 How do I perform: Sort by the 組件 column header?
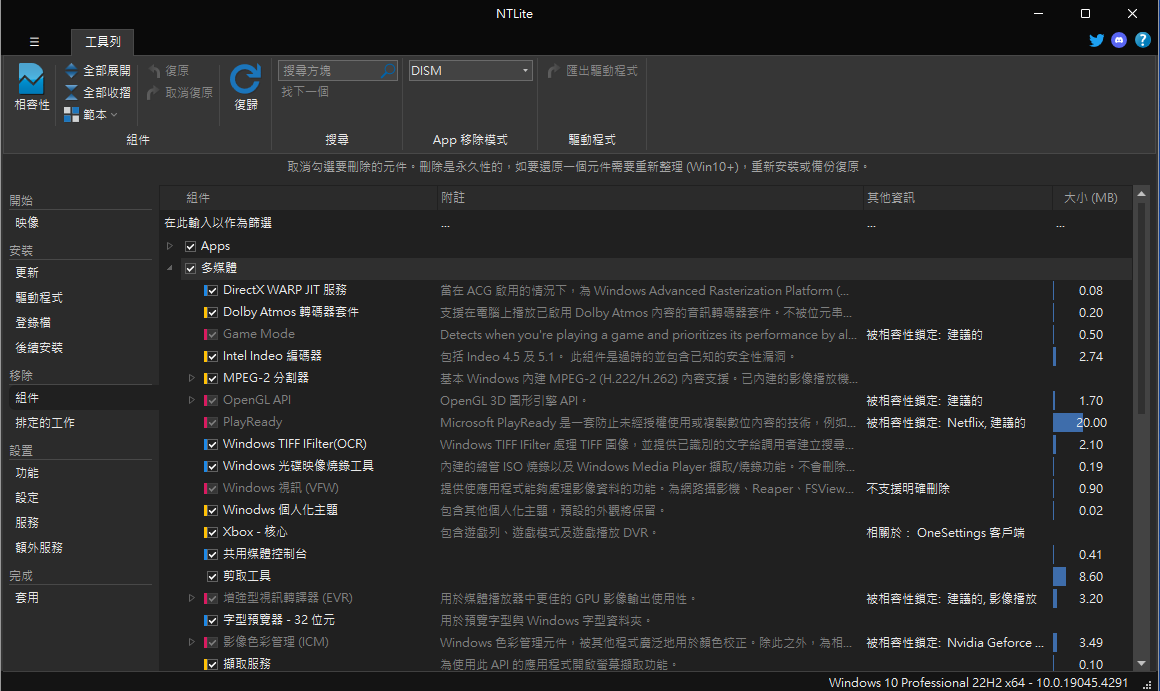click(299, 198)
